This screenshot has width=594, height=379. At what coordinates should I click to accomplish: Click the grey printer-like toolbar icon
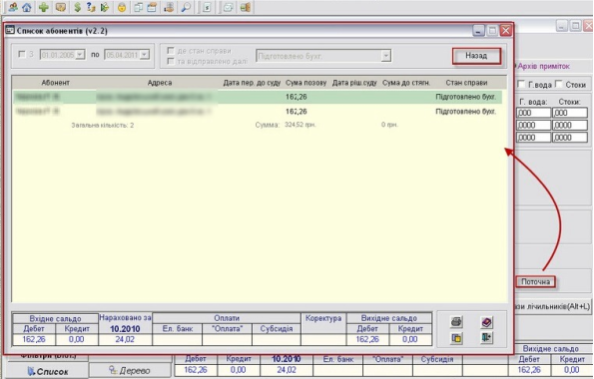(x=228, y=7)
